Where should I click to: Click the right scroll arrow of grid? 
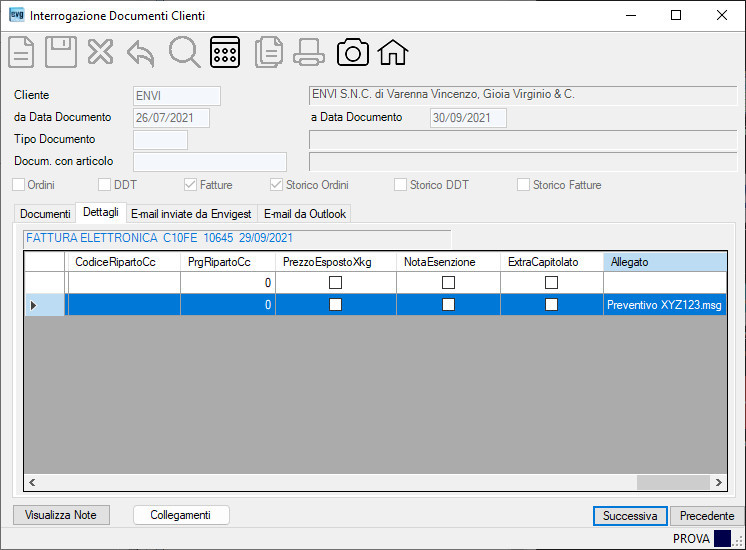(718, 482)
